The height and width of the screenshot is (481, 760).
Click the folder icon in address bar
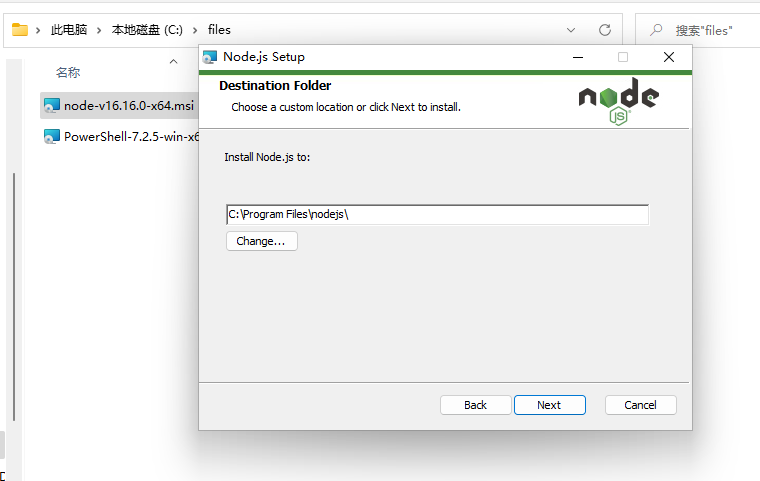point(19,30)
